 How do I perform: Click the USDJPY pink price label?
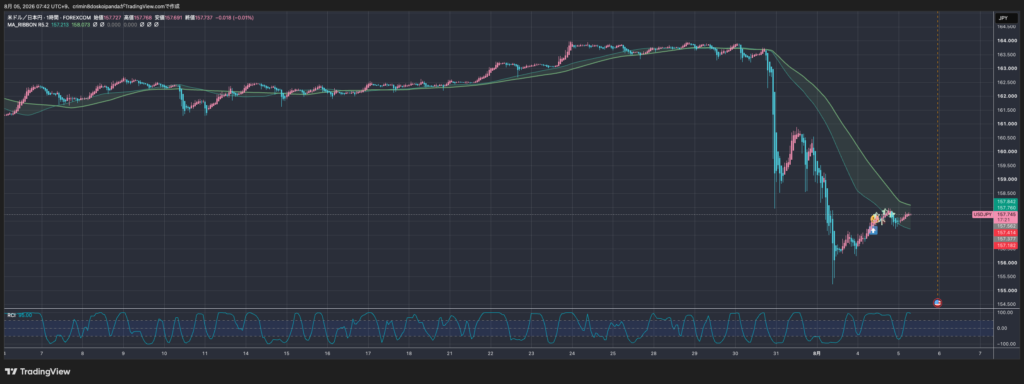click(982, 214)
